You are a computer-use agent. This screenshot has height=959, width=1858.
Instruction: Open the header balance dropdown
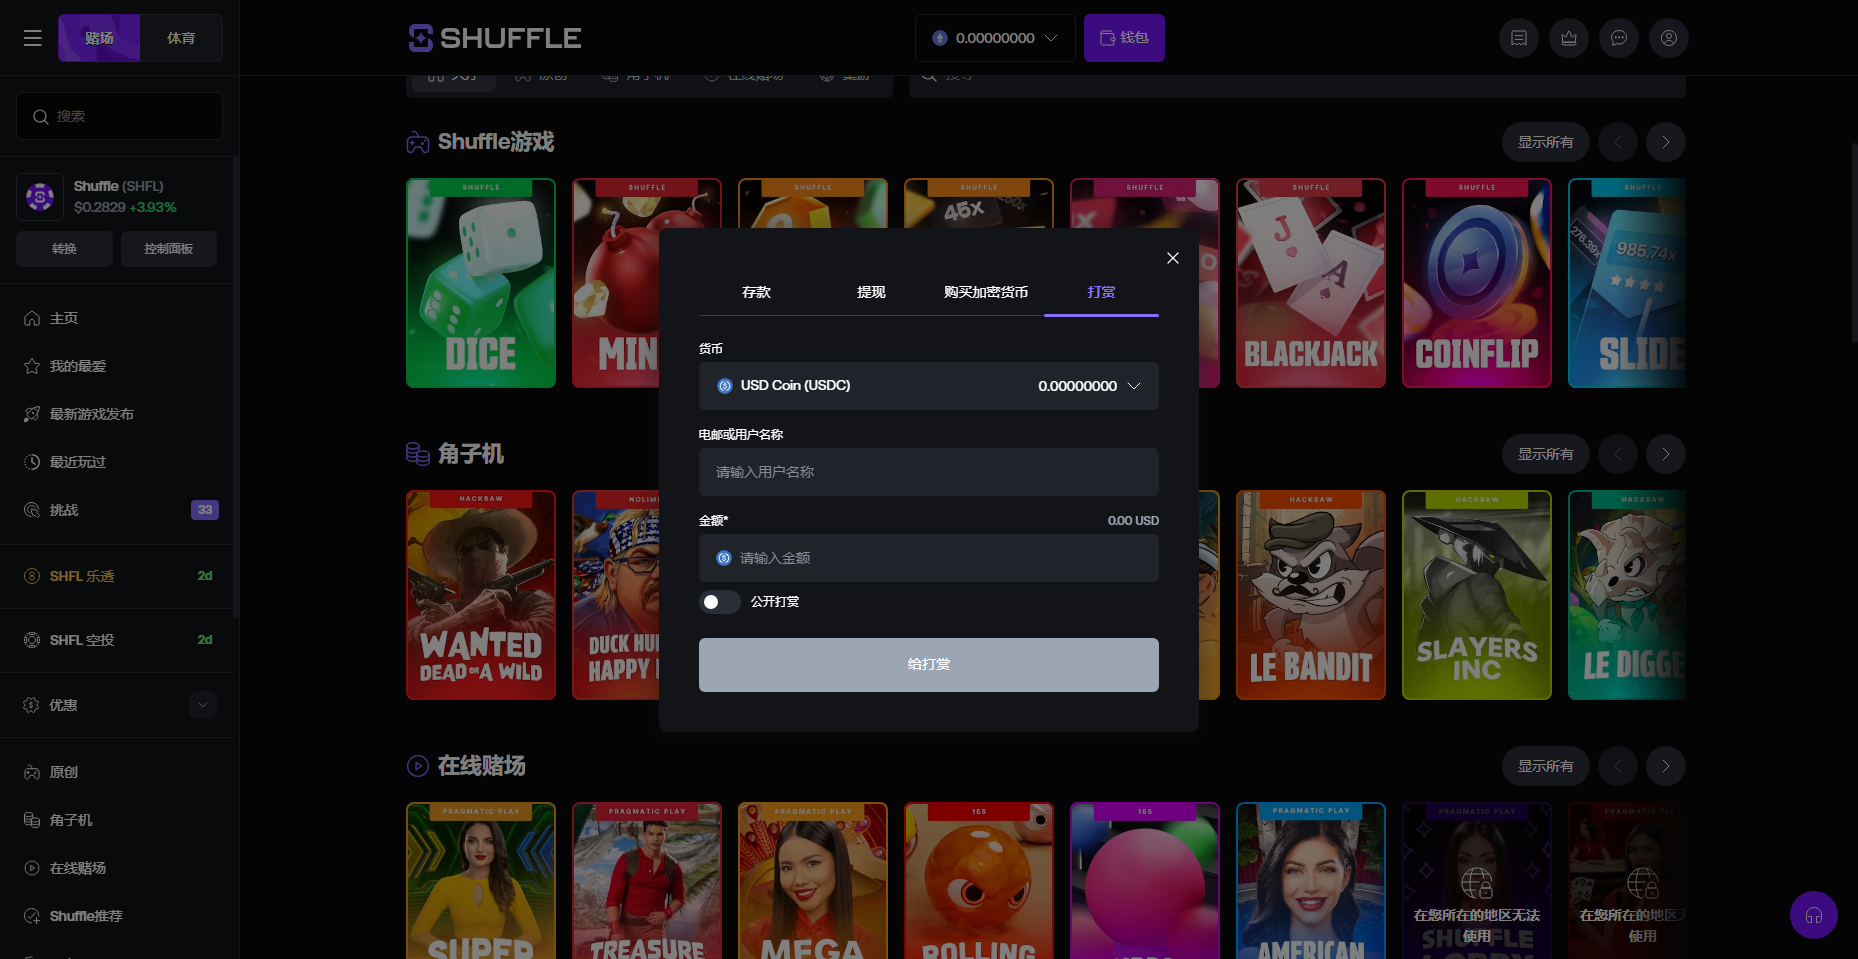995,38
